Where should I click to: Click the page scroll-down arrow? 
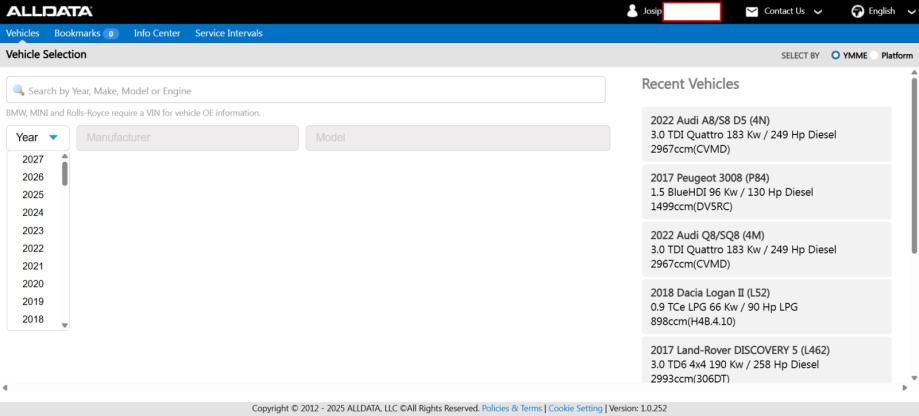click(x=914, y=379)
